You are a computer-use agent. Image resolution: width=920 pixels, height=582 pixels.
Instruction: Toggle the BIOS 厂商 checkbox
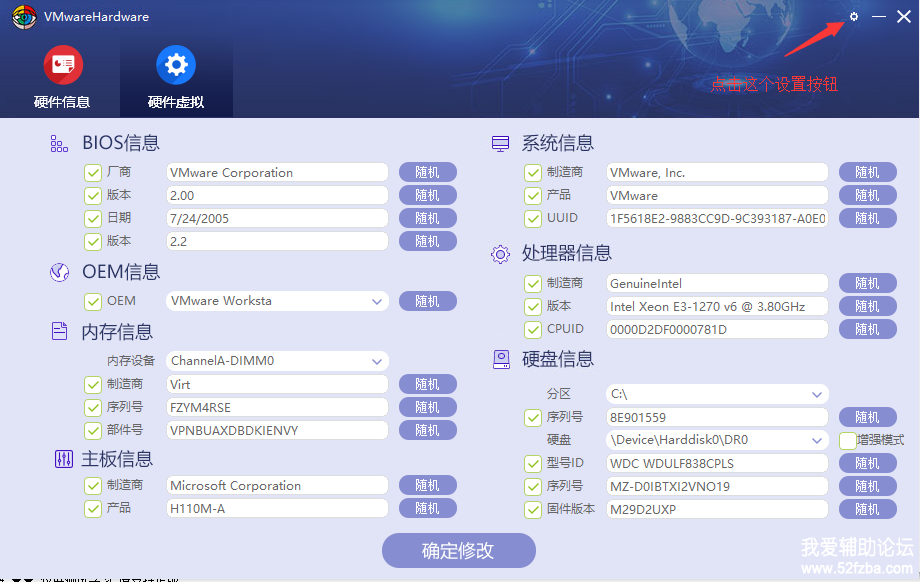coord(93,172)
